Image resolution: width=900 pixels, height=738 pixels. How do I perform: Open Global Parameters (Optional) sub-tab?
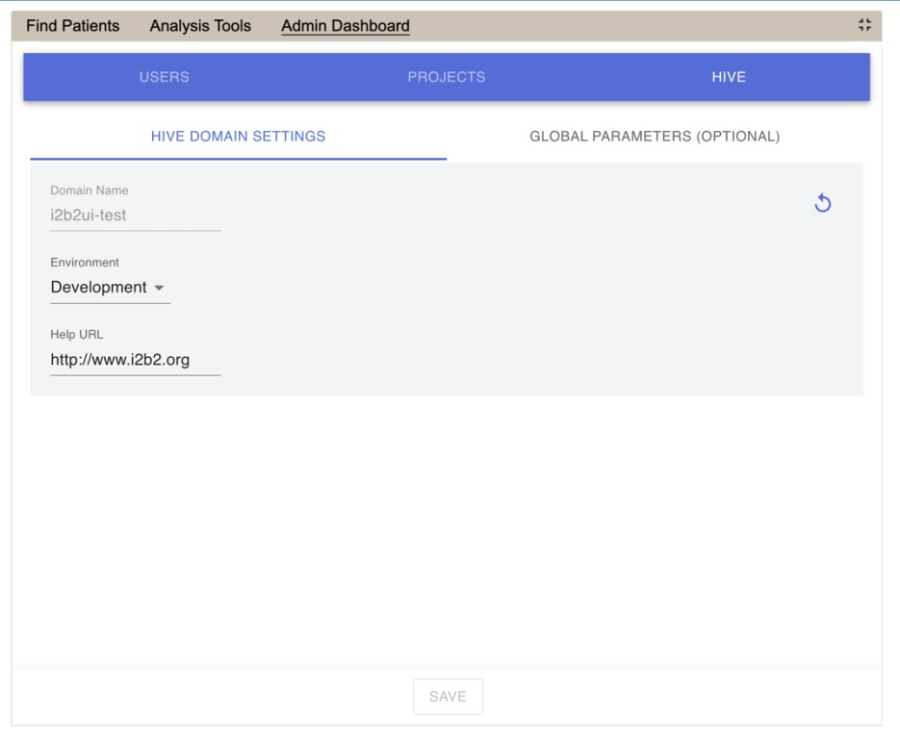coord(654,137)
